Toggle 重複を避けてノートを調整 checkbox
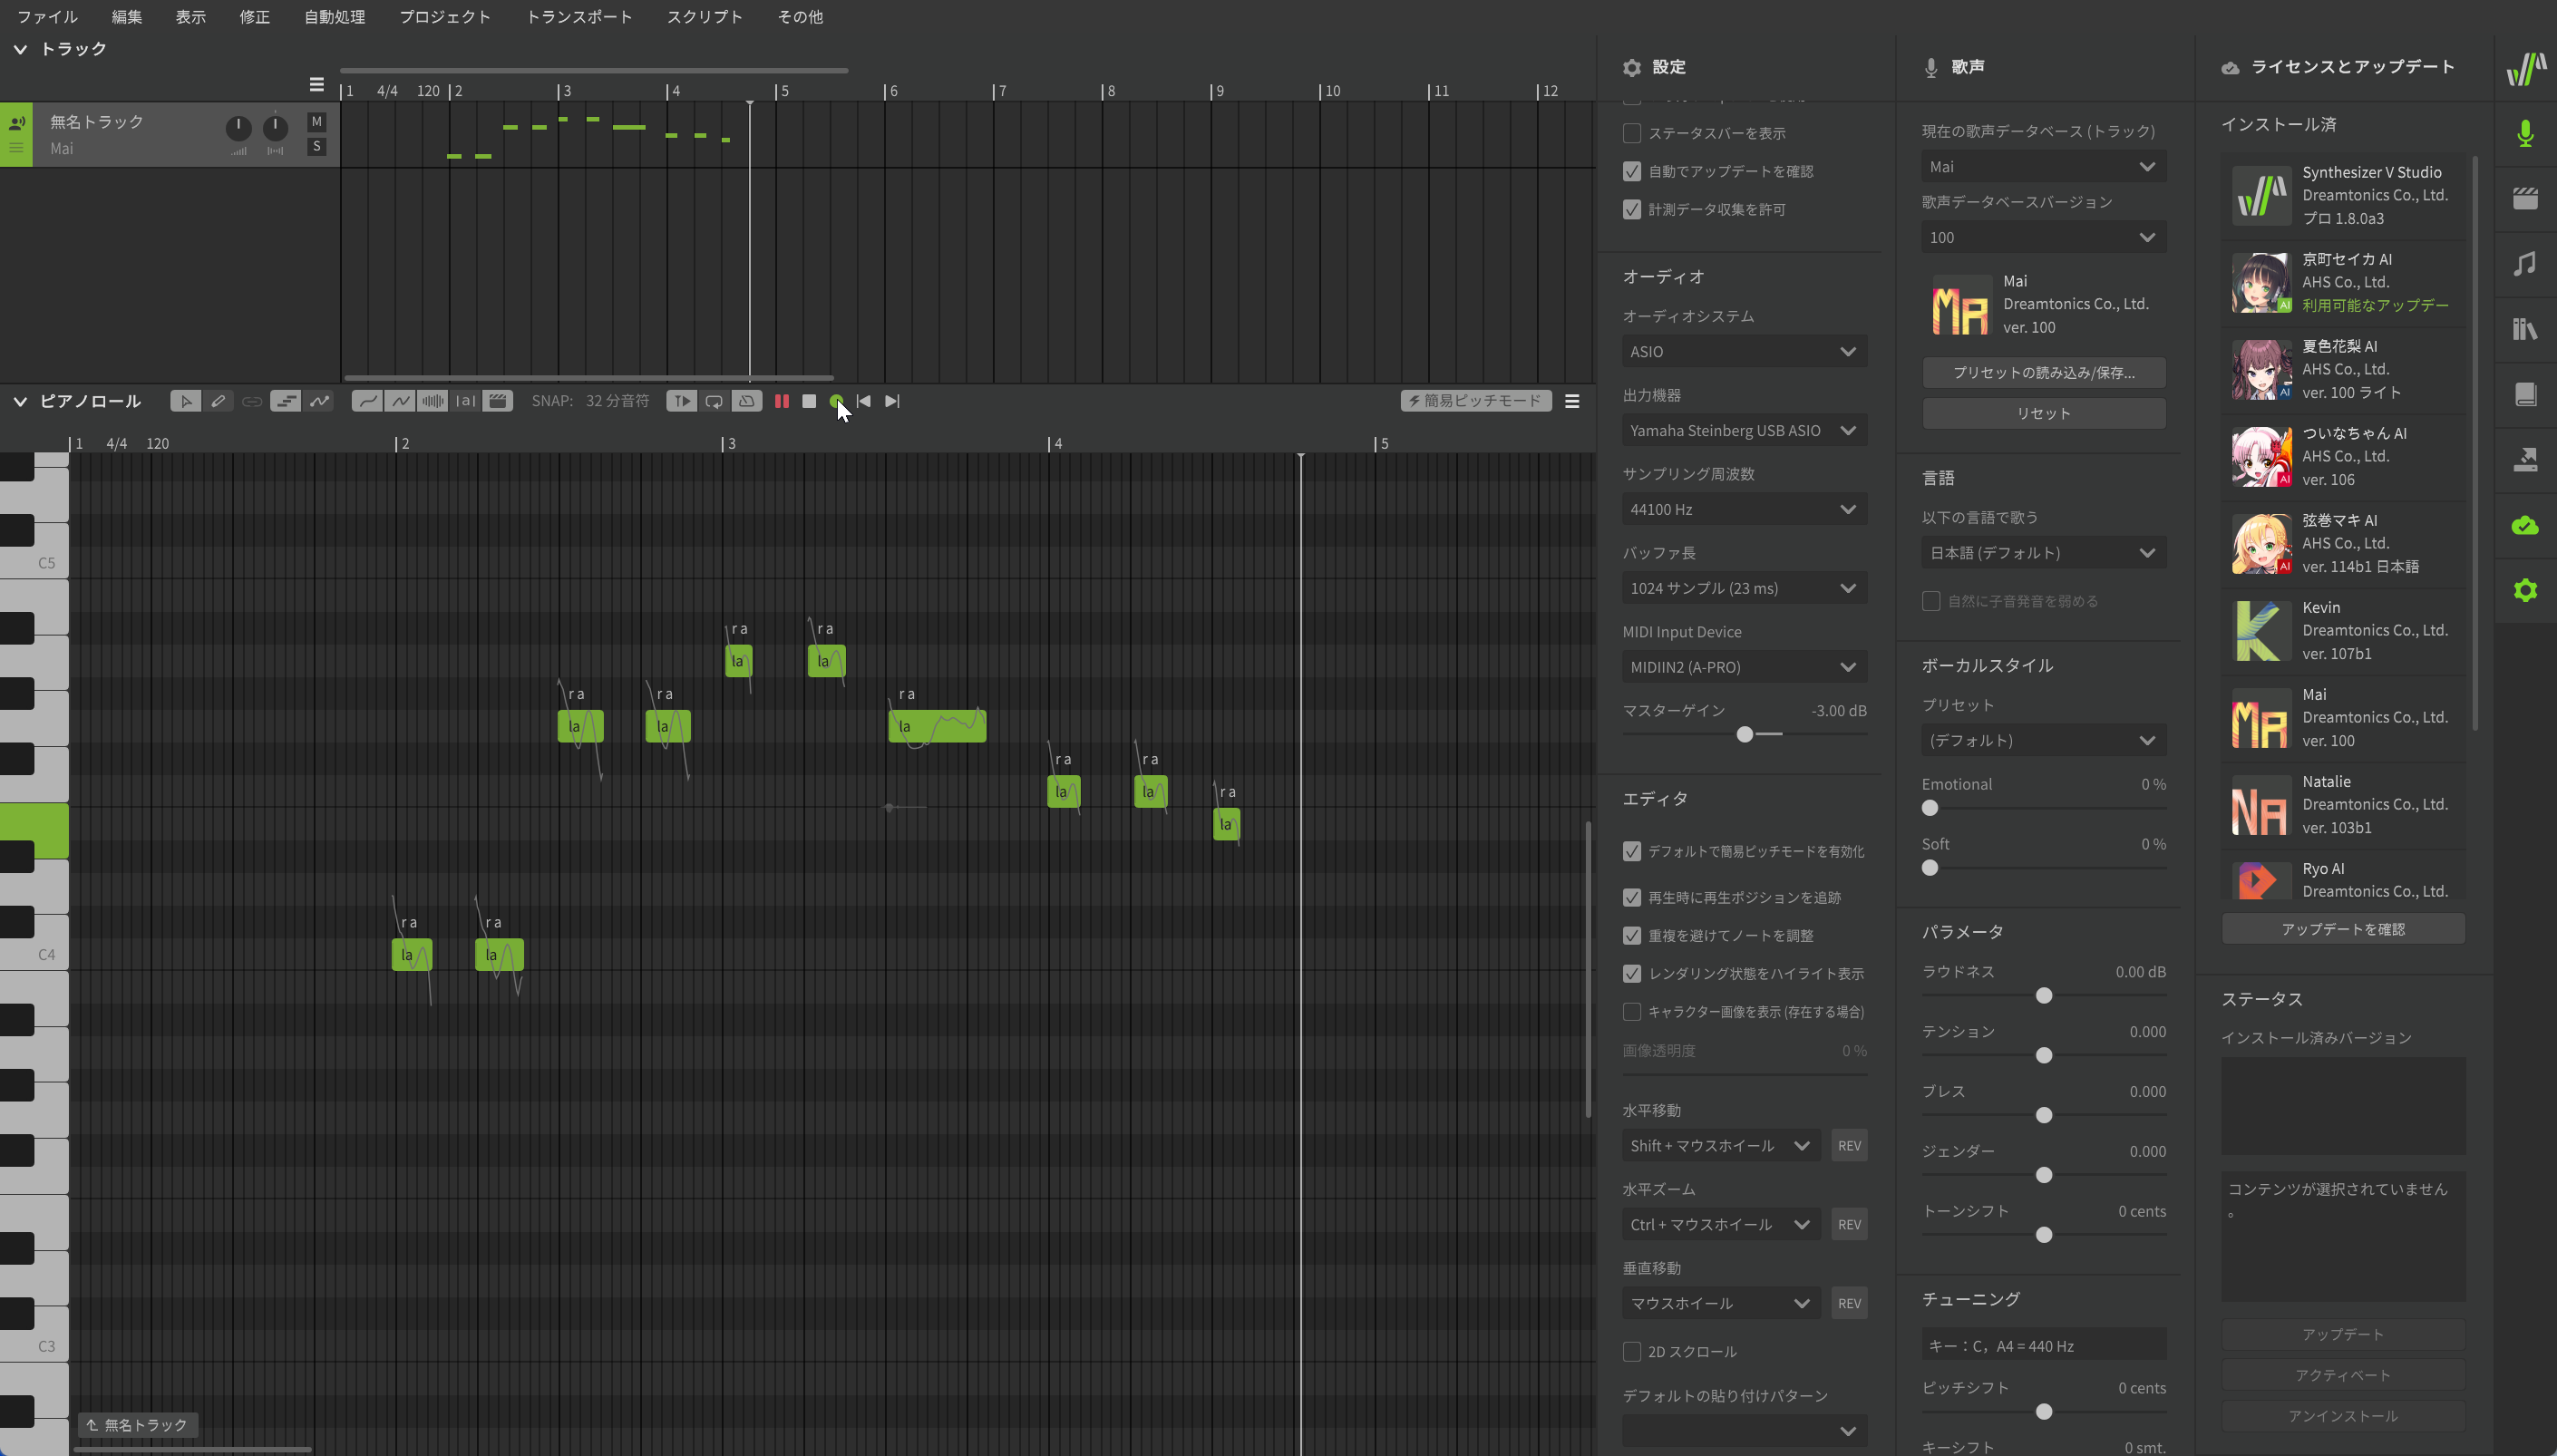The width and height of the screenshot is (2557, 1456). click(x=1632, y=935)
